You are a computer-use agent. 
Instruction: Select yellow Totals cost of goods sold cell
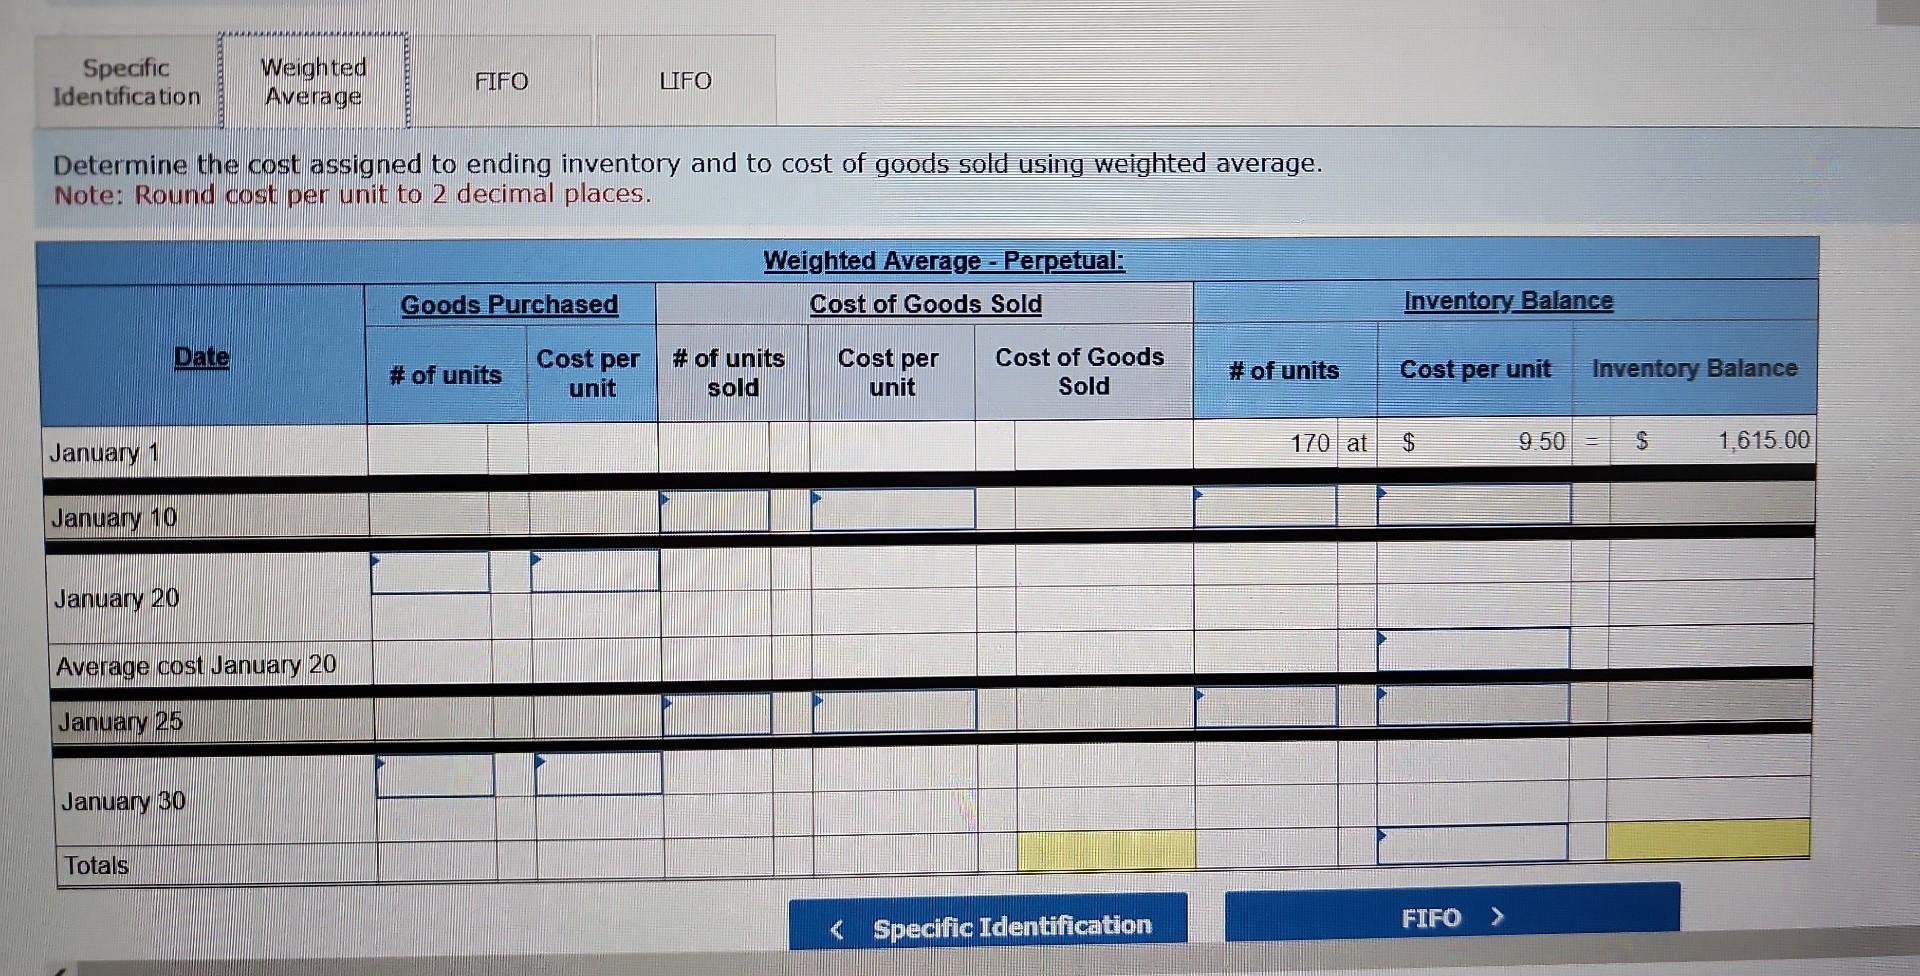point(1107,850)
